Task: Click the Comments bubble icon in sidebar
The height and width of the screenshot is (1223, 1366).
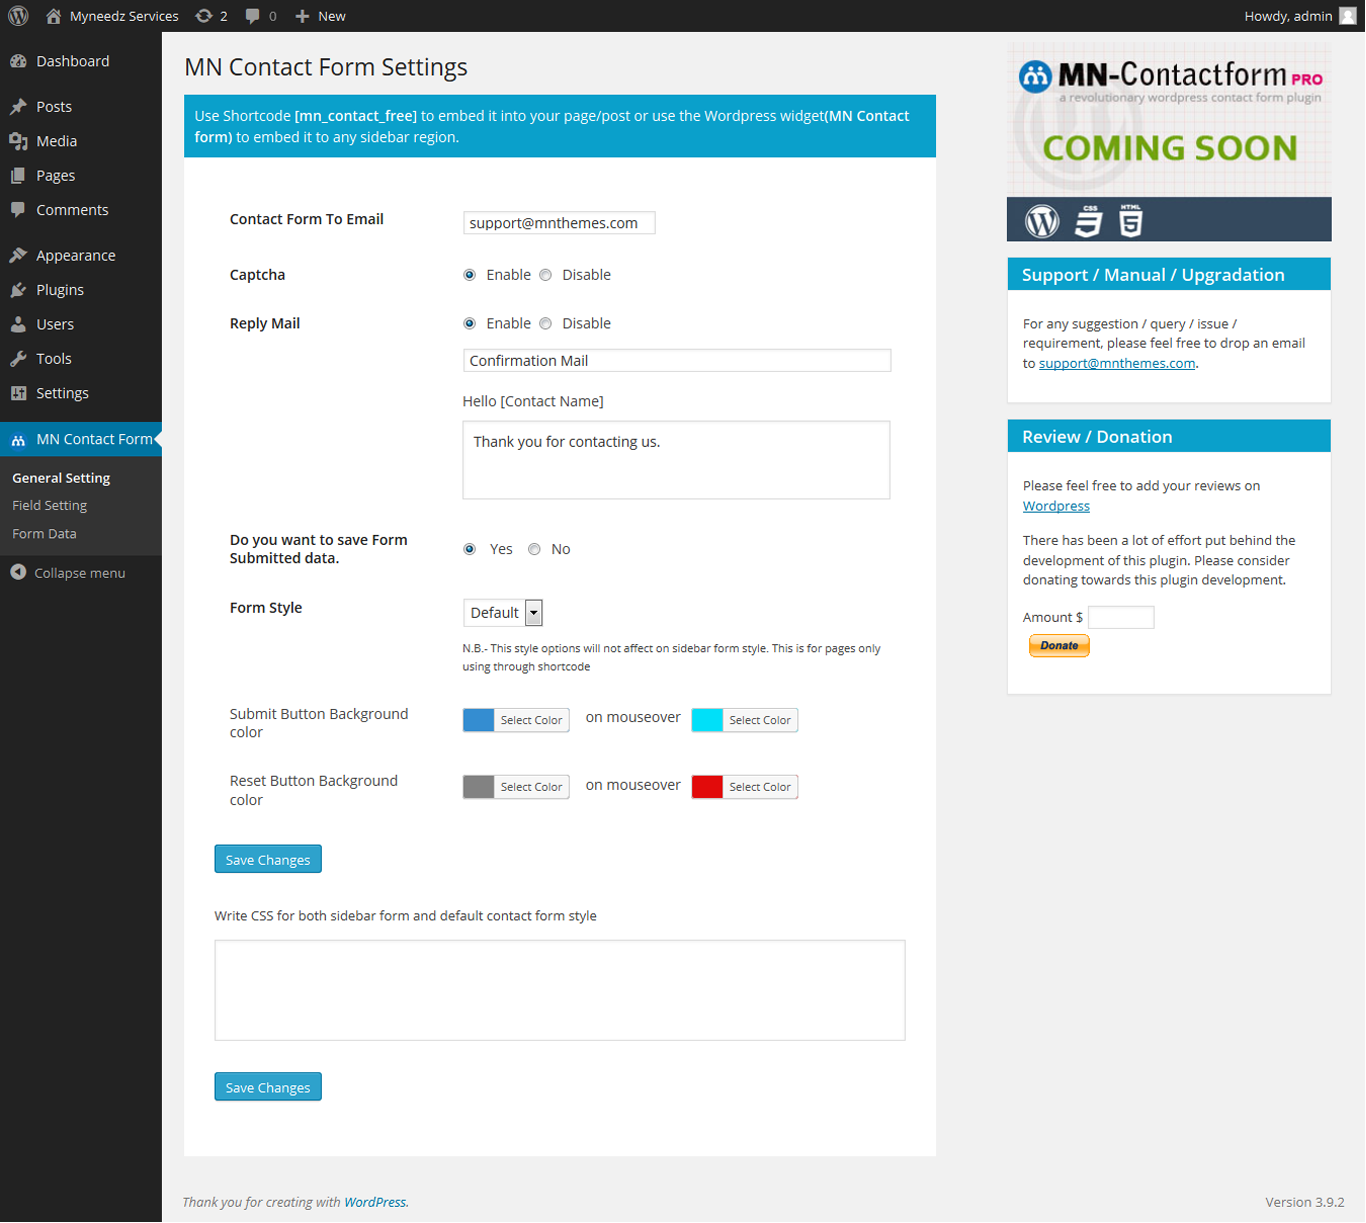Action: (x=18, y=210)
